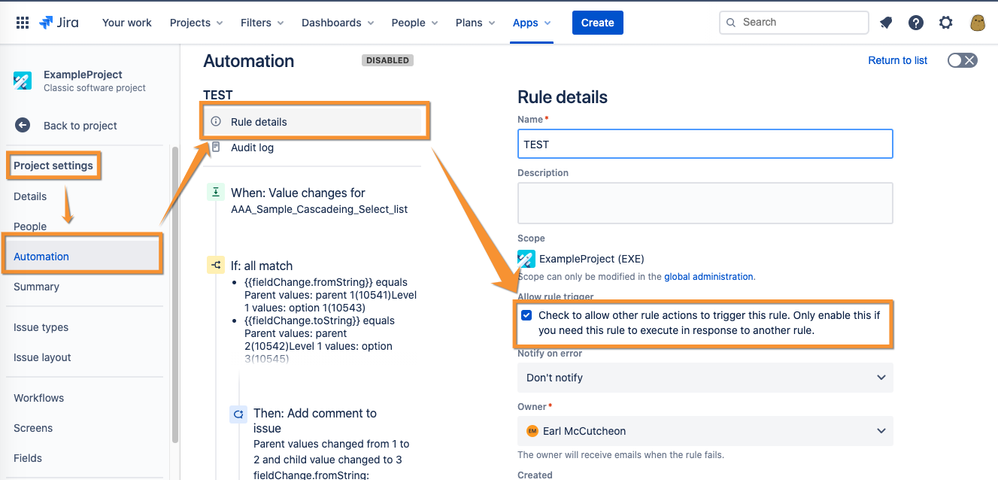The image size is (998, 480).
Task: Uncheck the Allow rule trigger checkbox
Action: pos(526,315)
